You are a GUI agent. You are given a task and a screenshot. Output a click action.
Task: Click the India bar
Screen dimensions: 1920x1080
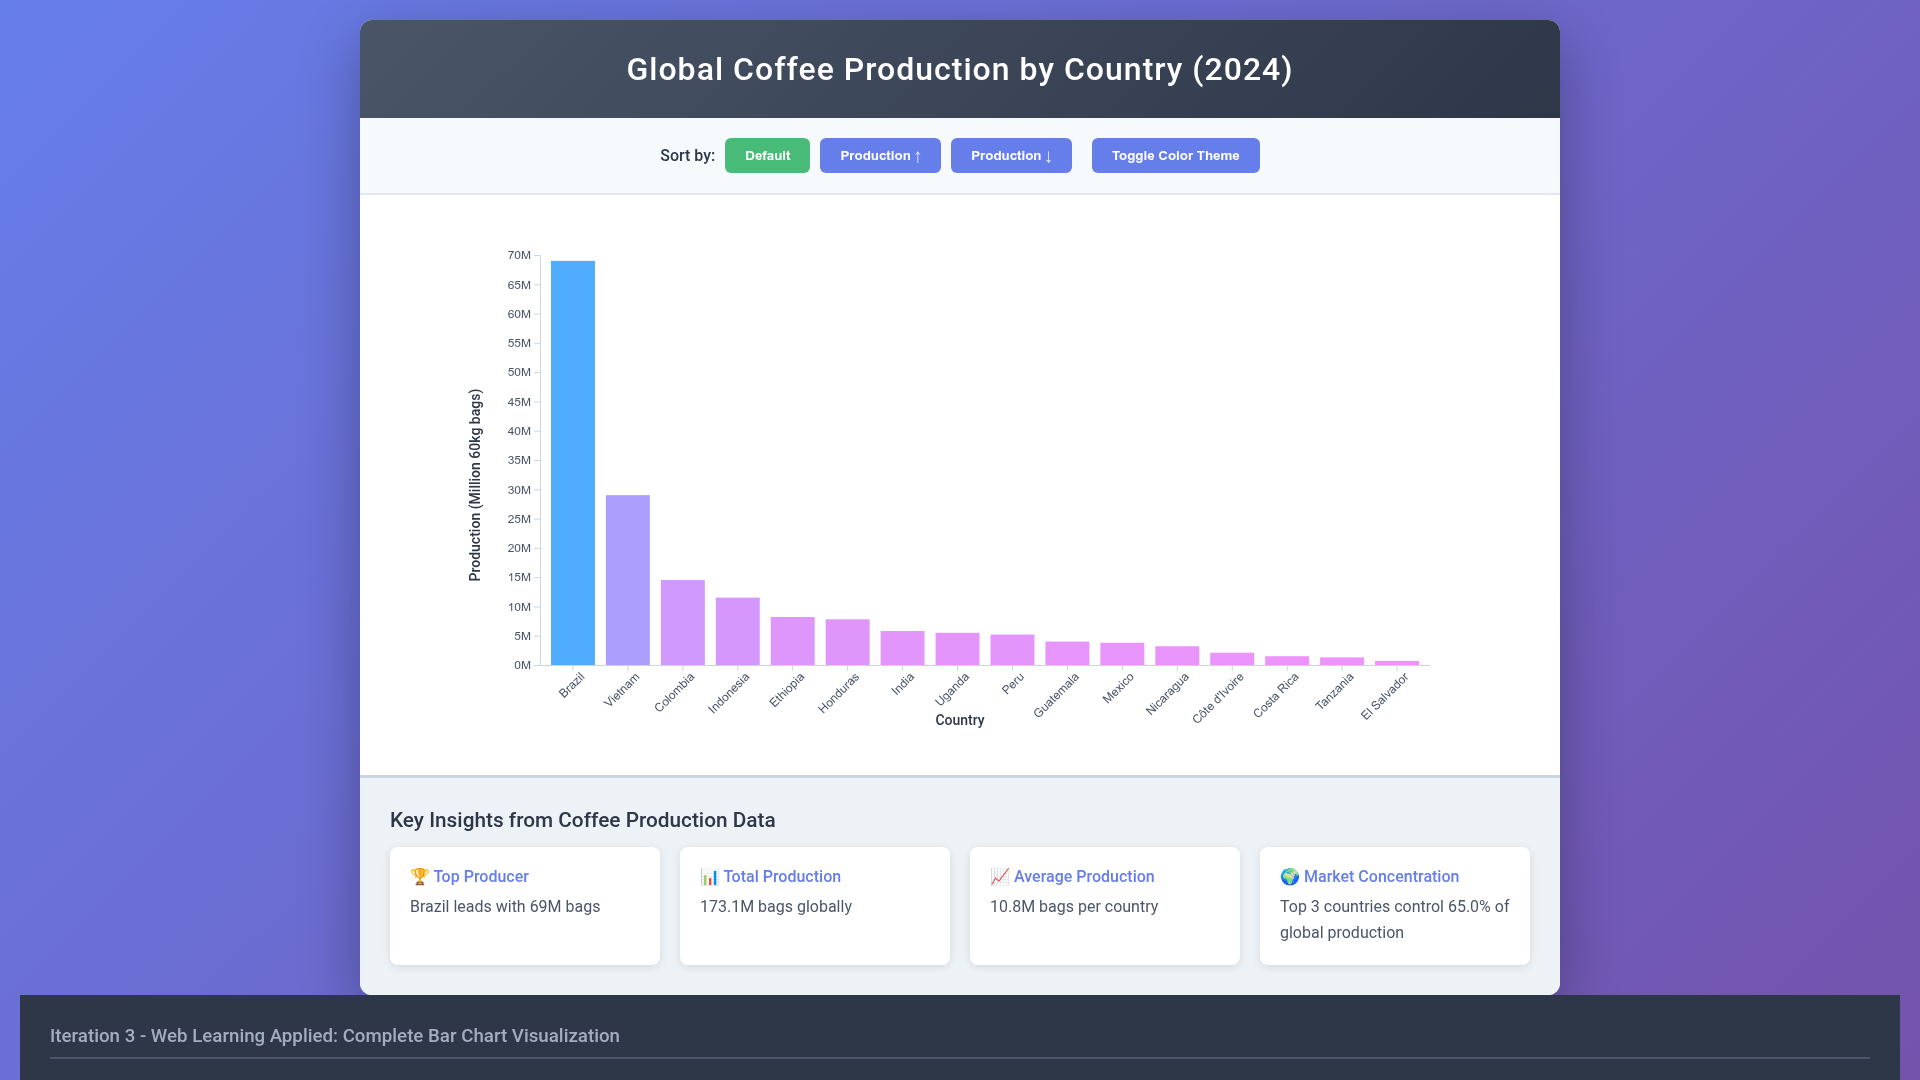click(903, 648)
